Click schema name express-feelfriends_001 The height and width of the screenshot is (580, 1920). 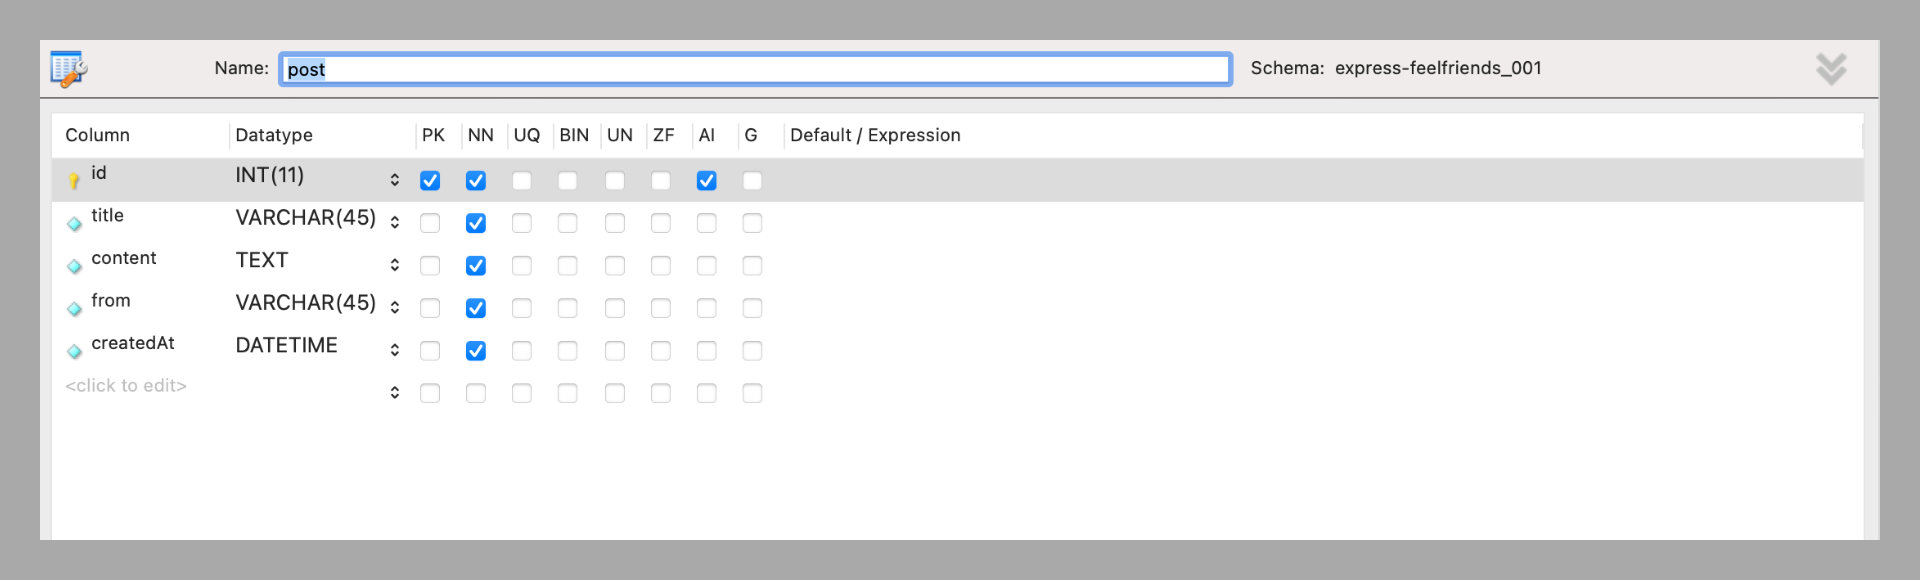tap(1438, 68)
